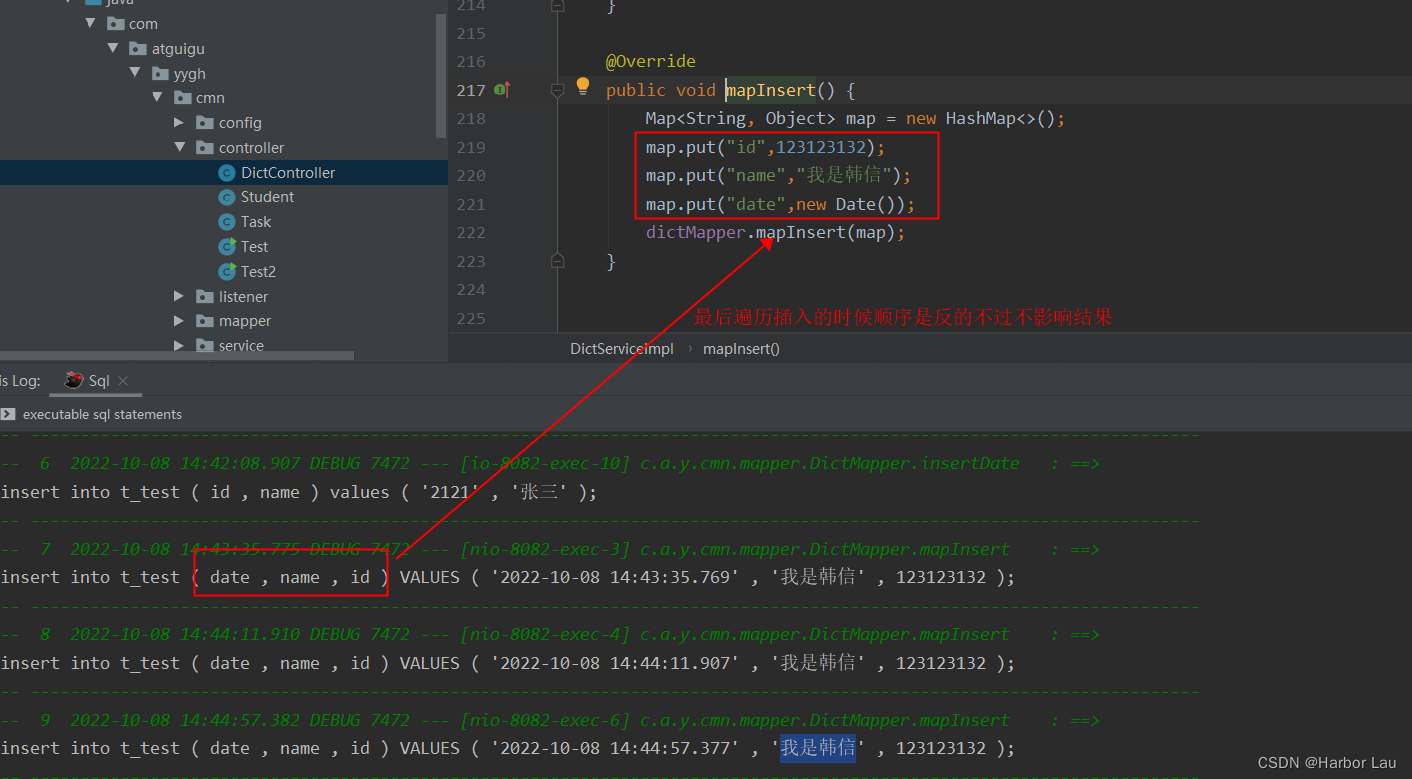Click the run icon beside executable sql statements
The height and width of the screenshot is (779, 1412).
[x=10, y=413]
